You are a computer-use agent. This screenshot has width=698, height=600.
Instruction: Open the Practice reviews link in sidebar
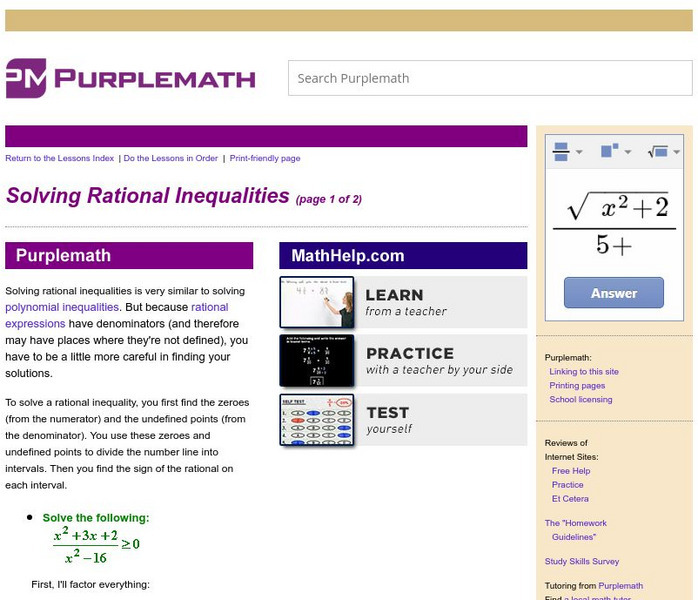pyautogui.click(x=567, y=485)
